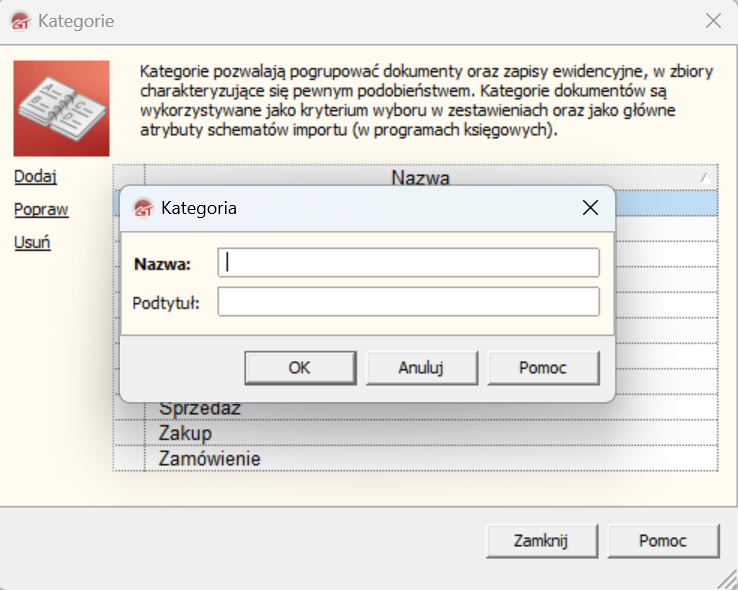The width and height of the screenshot is (738, 590).
Task: Select the Zakup row
Action: [x=415, y=433]
